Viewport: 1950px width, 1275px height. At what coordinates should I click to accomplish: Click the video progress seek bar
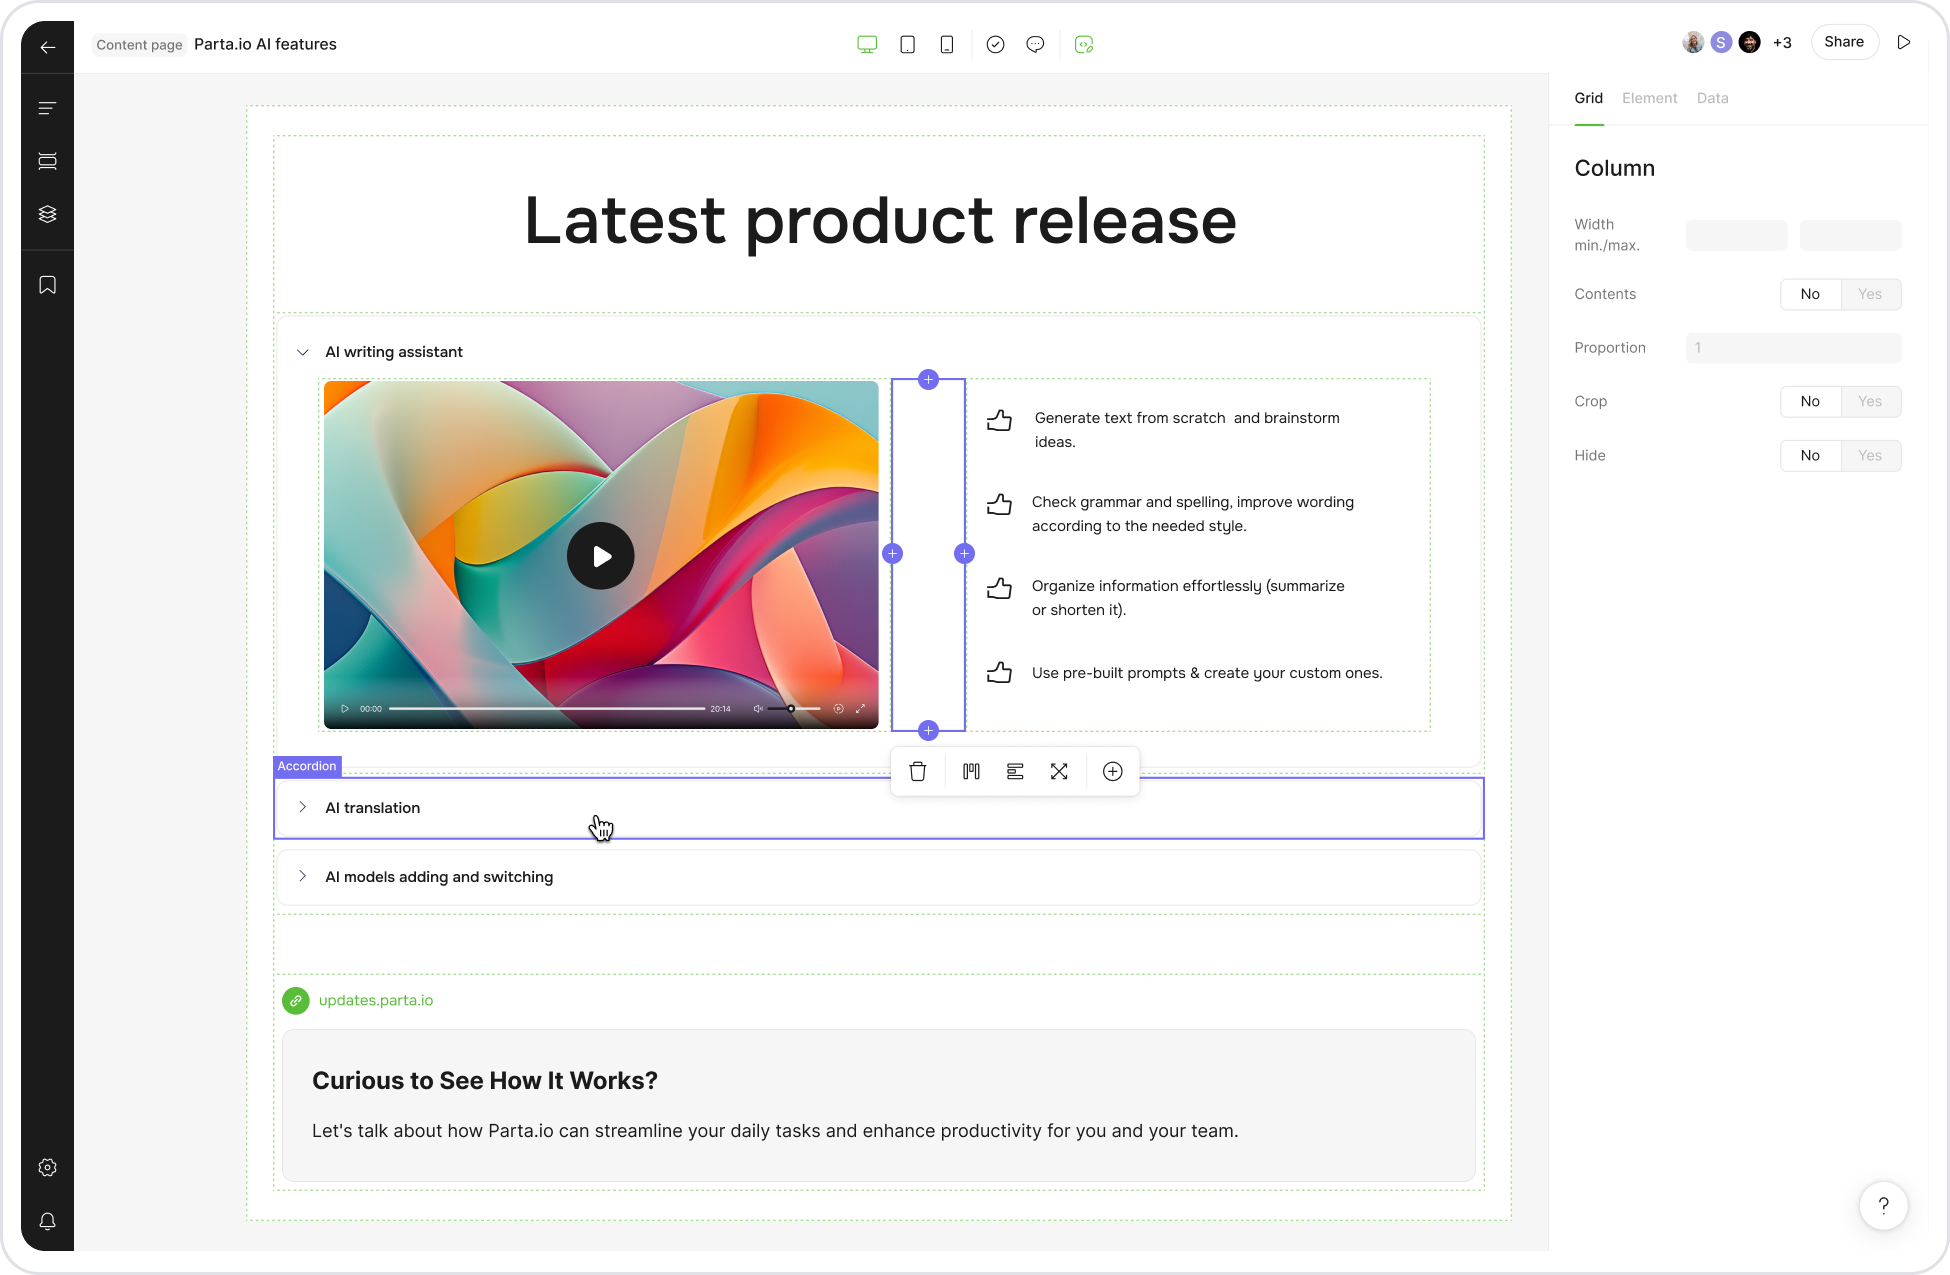click(x=546, y=708)
